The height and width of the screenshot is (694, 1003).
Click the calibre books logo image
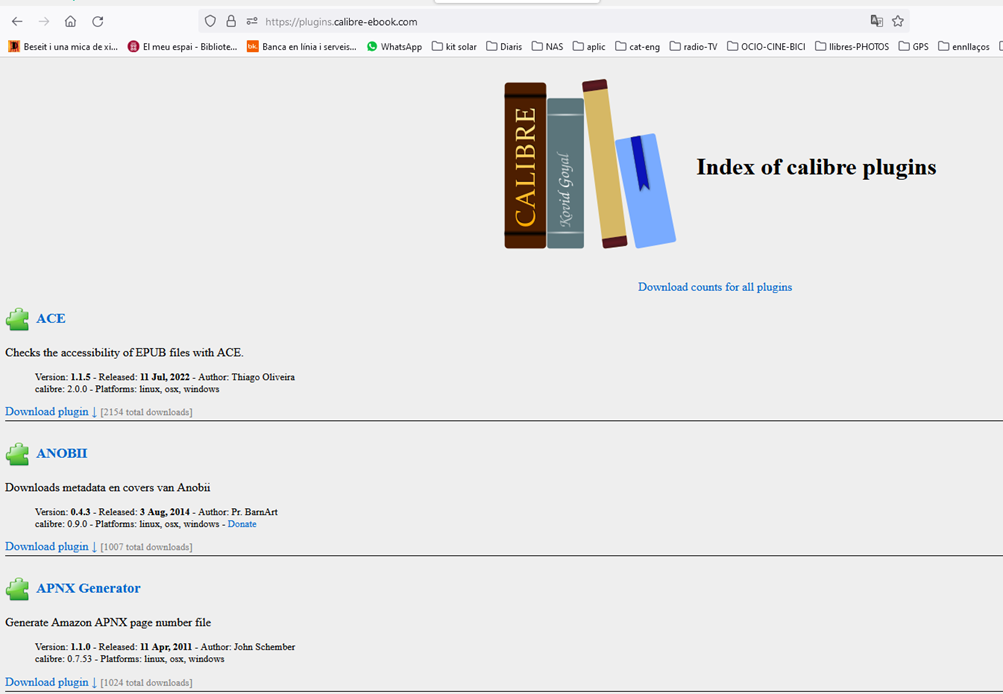(589, 165)
